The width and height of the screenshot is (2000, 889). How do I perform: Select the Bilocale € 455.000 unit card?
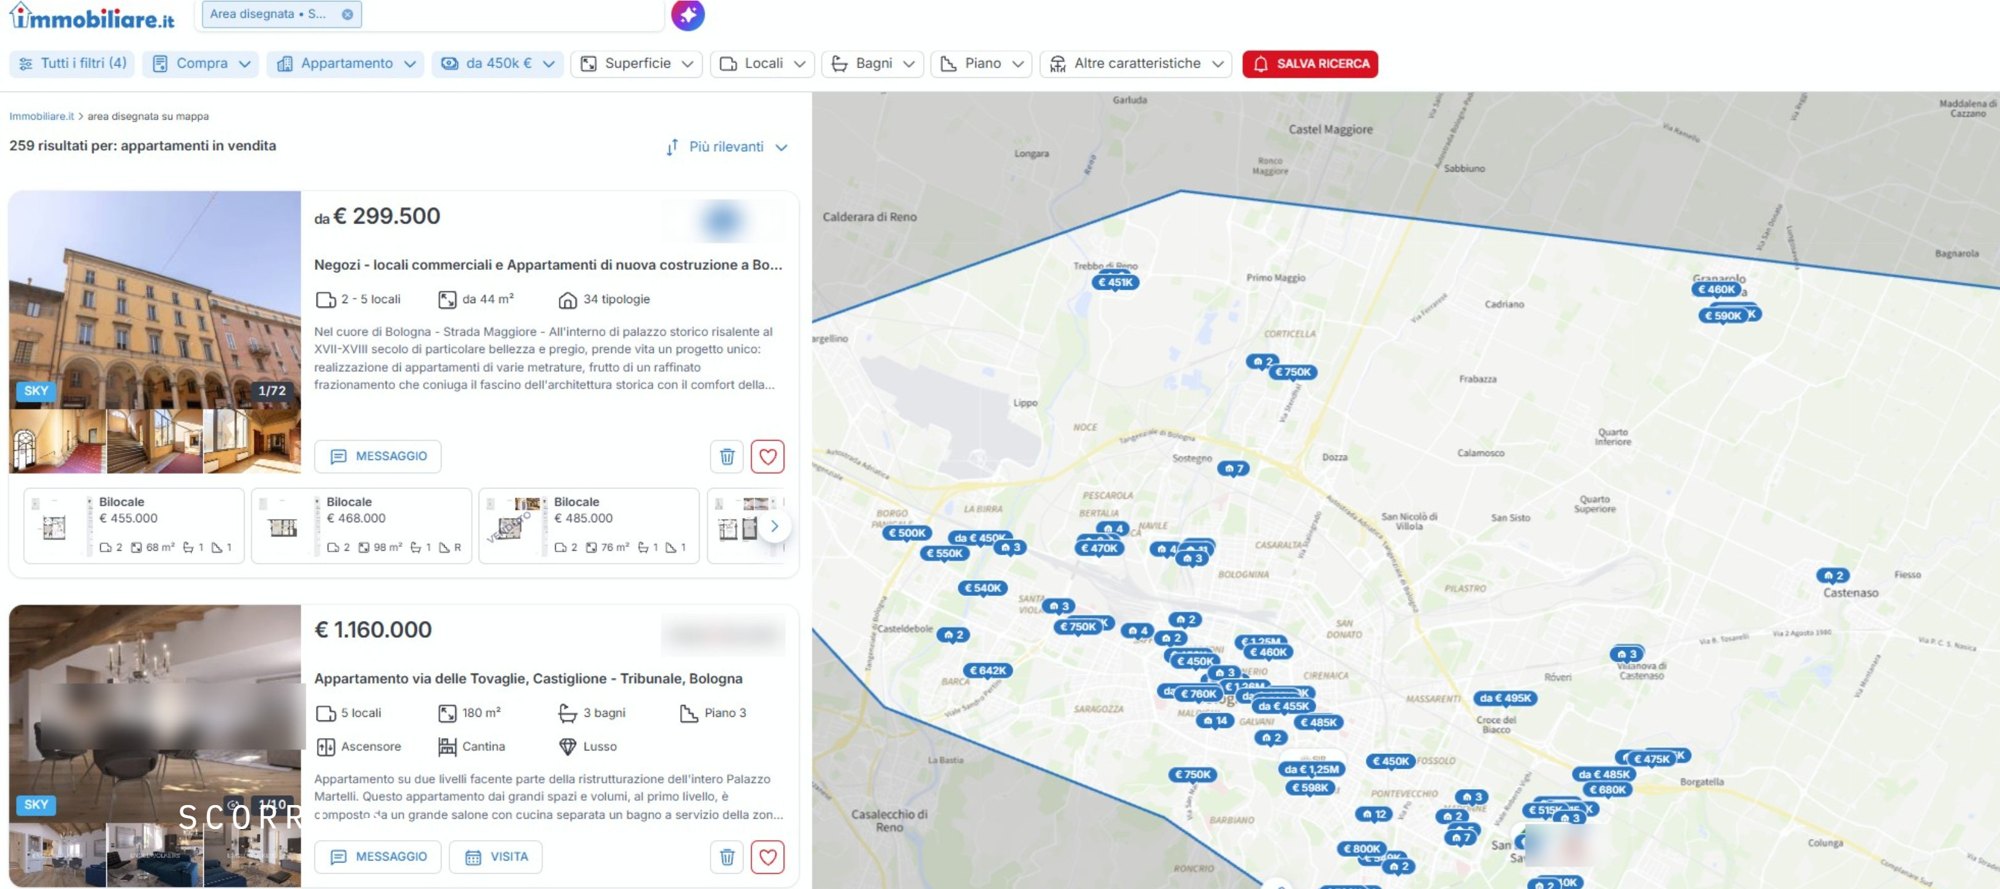(134, 526)
